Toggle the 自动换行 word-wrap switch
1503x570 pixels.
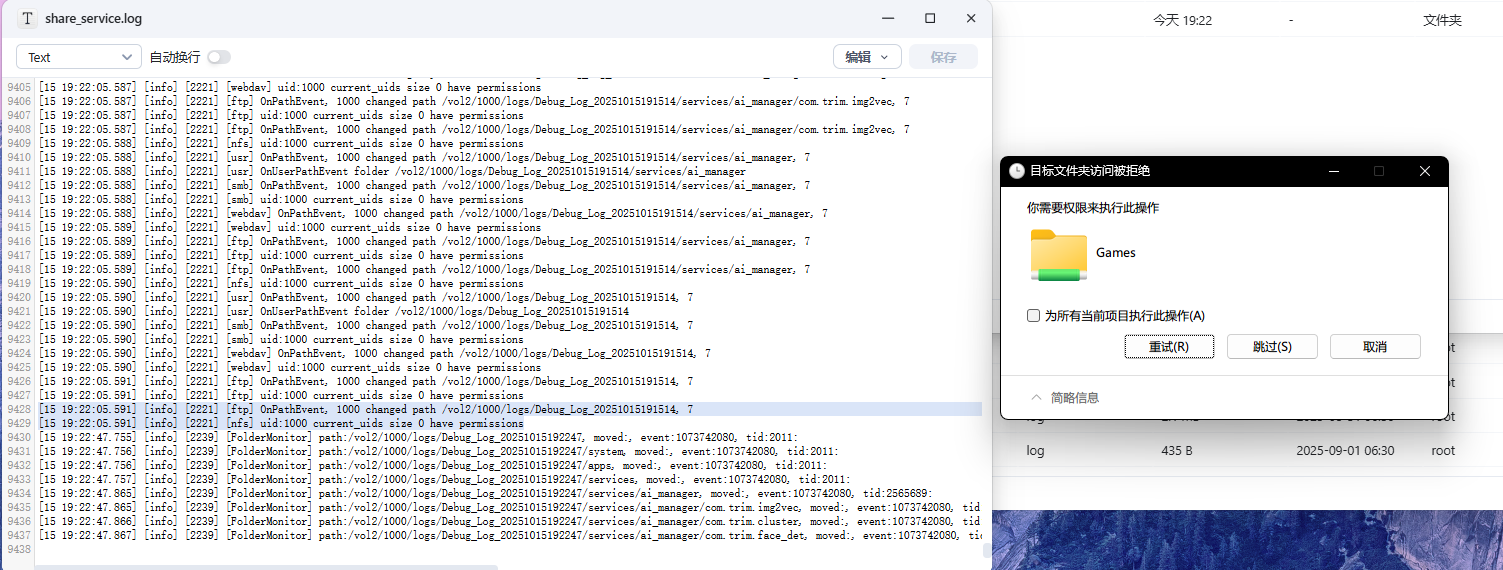pos(219,57)
